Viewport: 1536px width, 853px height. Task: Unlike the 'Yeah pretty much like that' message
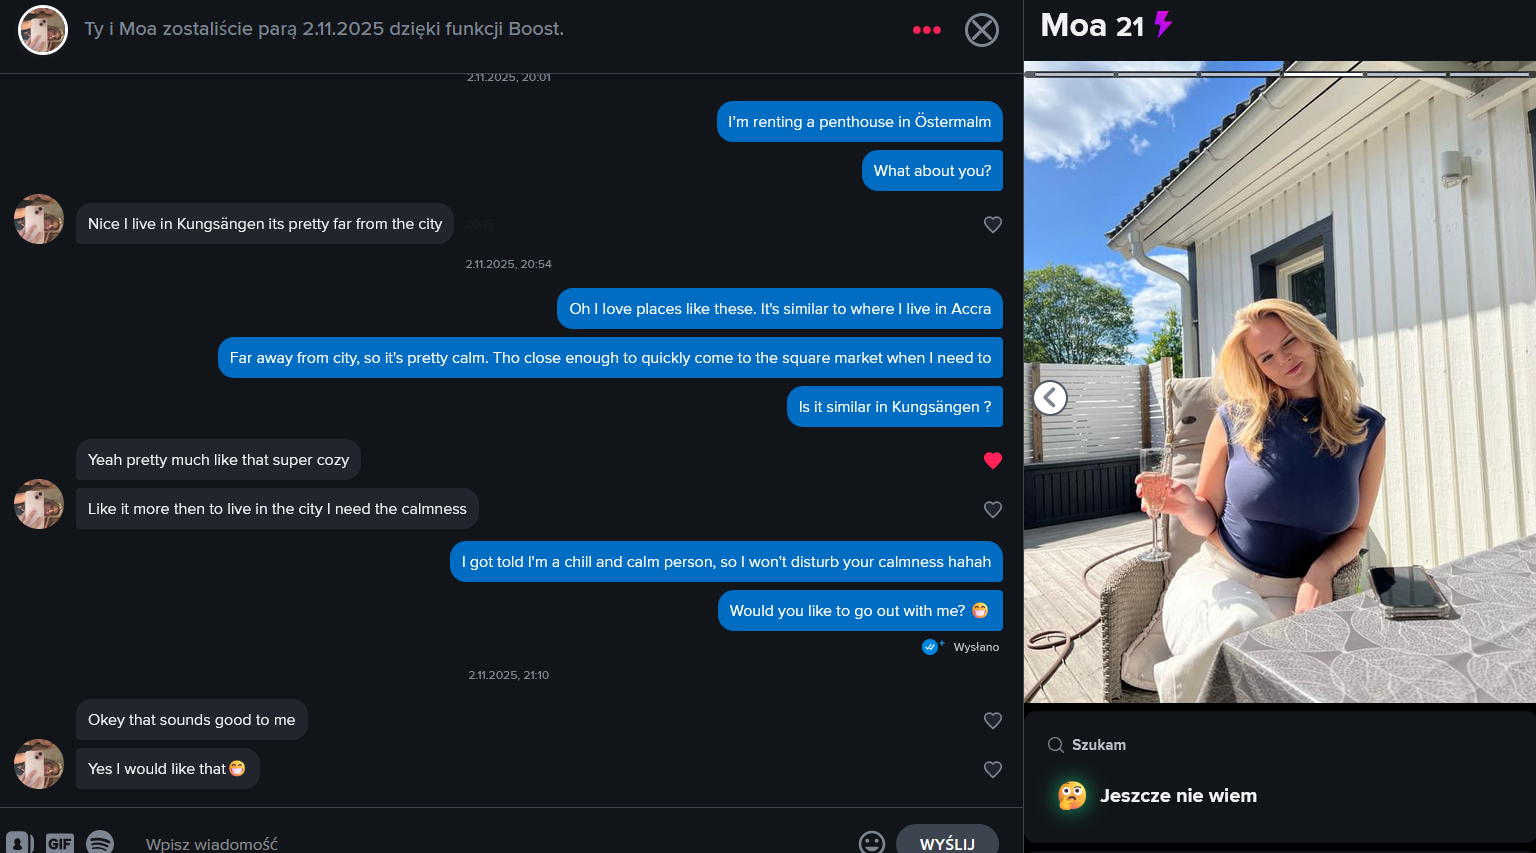(x=993, y=460)
